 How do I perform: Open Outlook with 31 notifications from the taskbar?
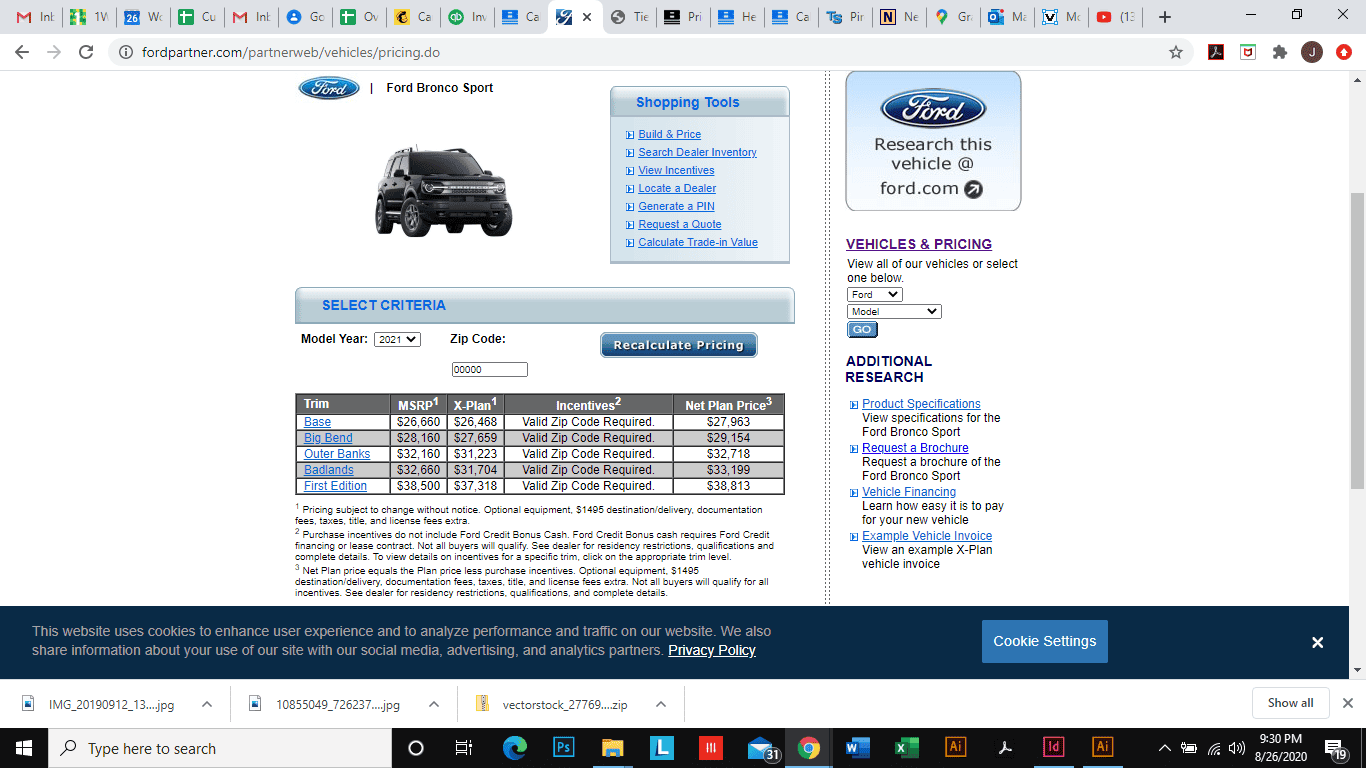click(760, 747)
